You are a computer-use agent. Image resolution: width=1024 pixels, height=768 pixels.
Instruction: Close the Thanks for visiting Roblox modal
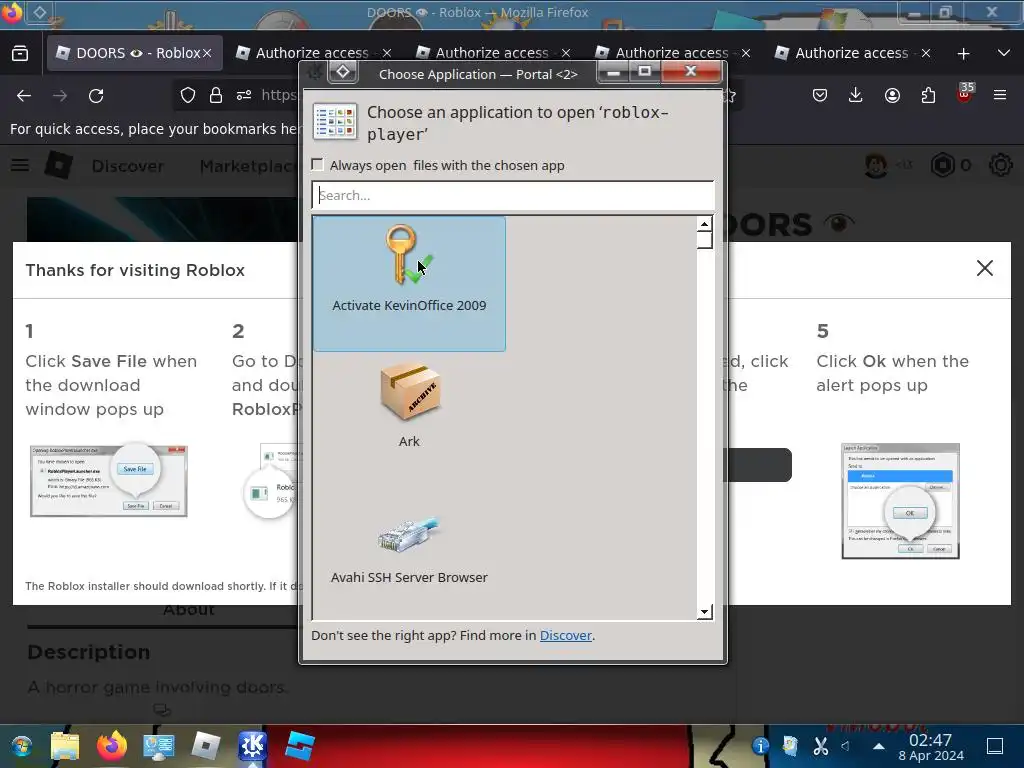(x=985, y=268)
